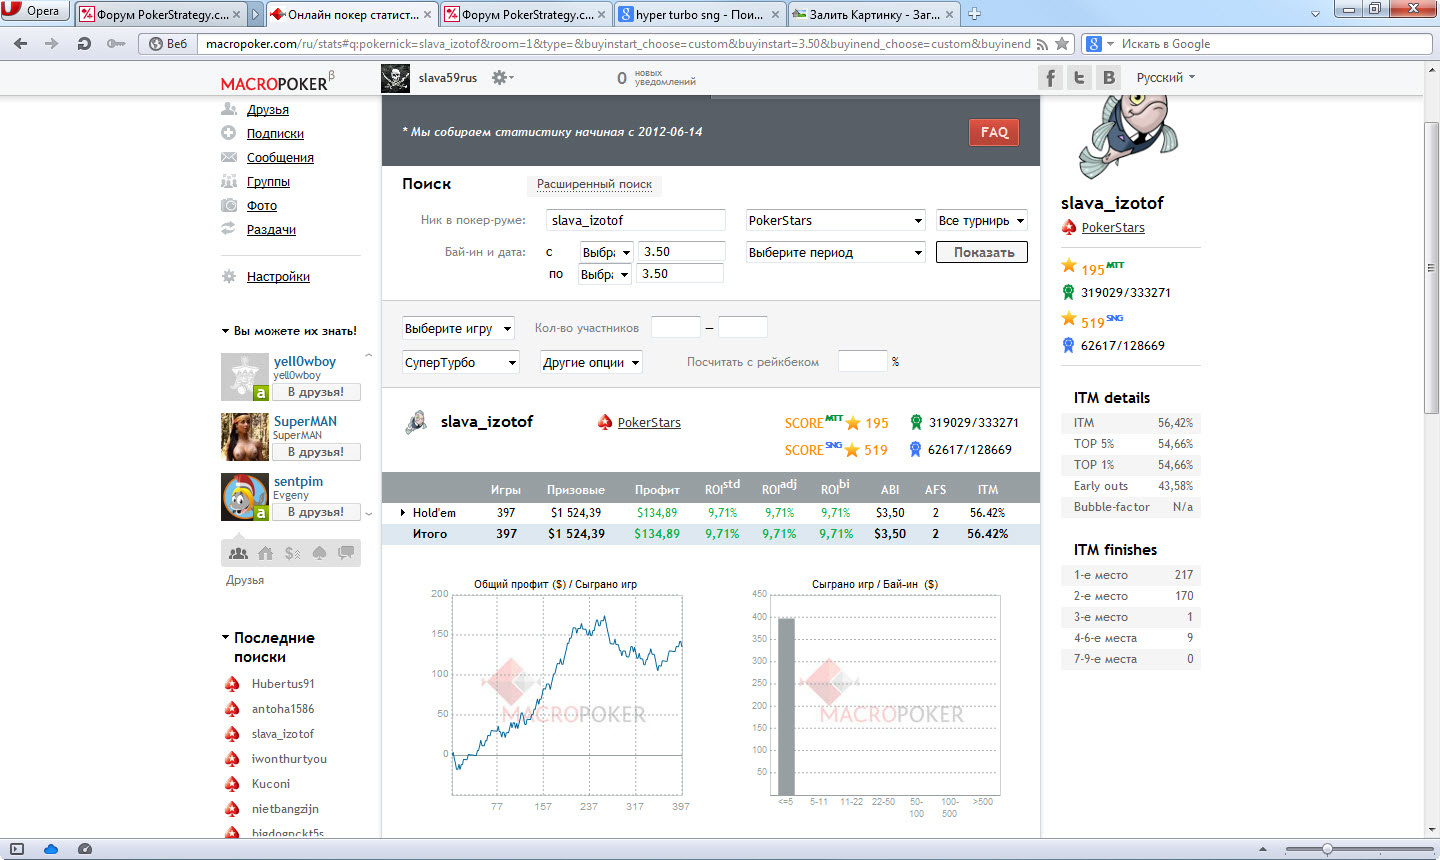Open the SuperMAN profile thumbnail

coord(245,437)
